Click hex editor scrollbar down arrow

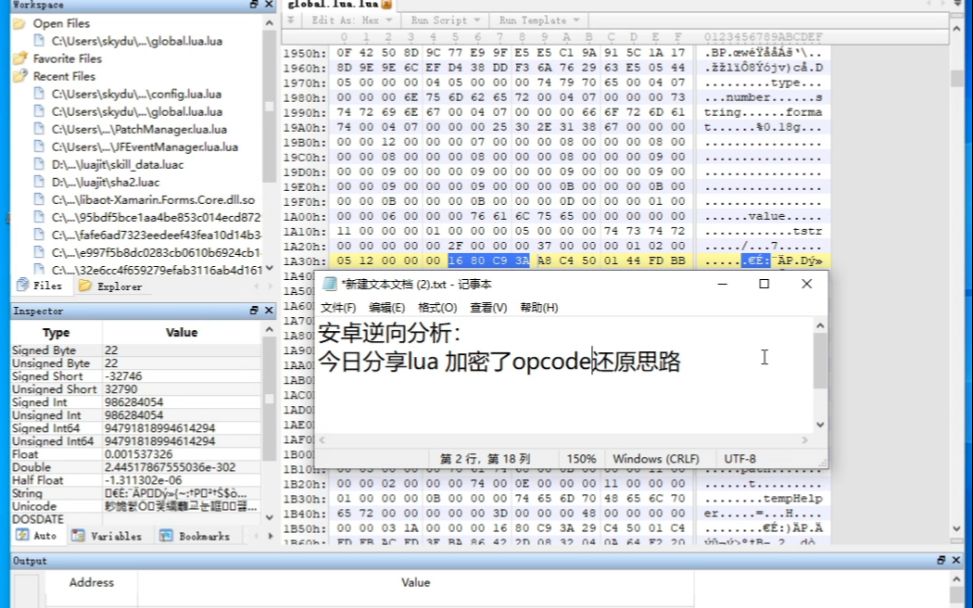point(956,529)
